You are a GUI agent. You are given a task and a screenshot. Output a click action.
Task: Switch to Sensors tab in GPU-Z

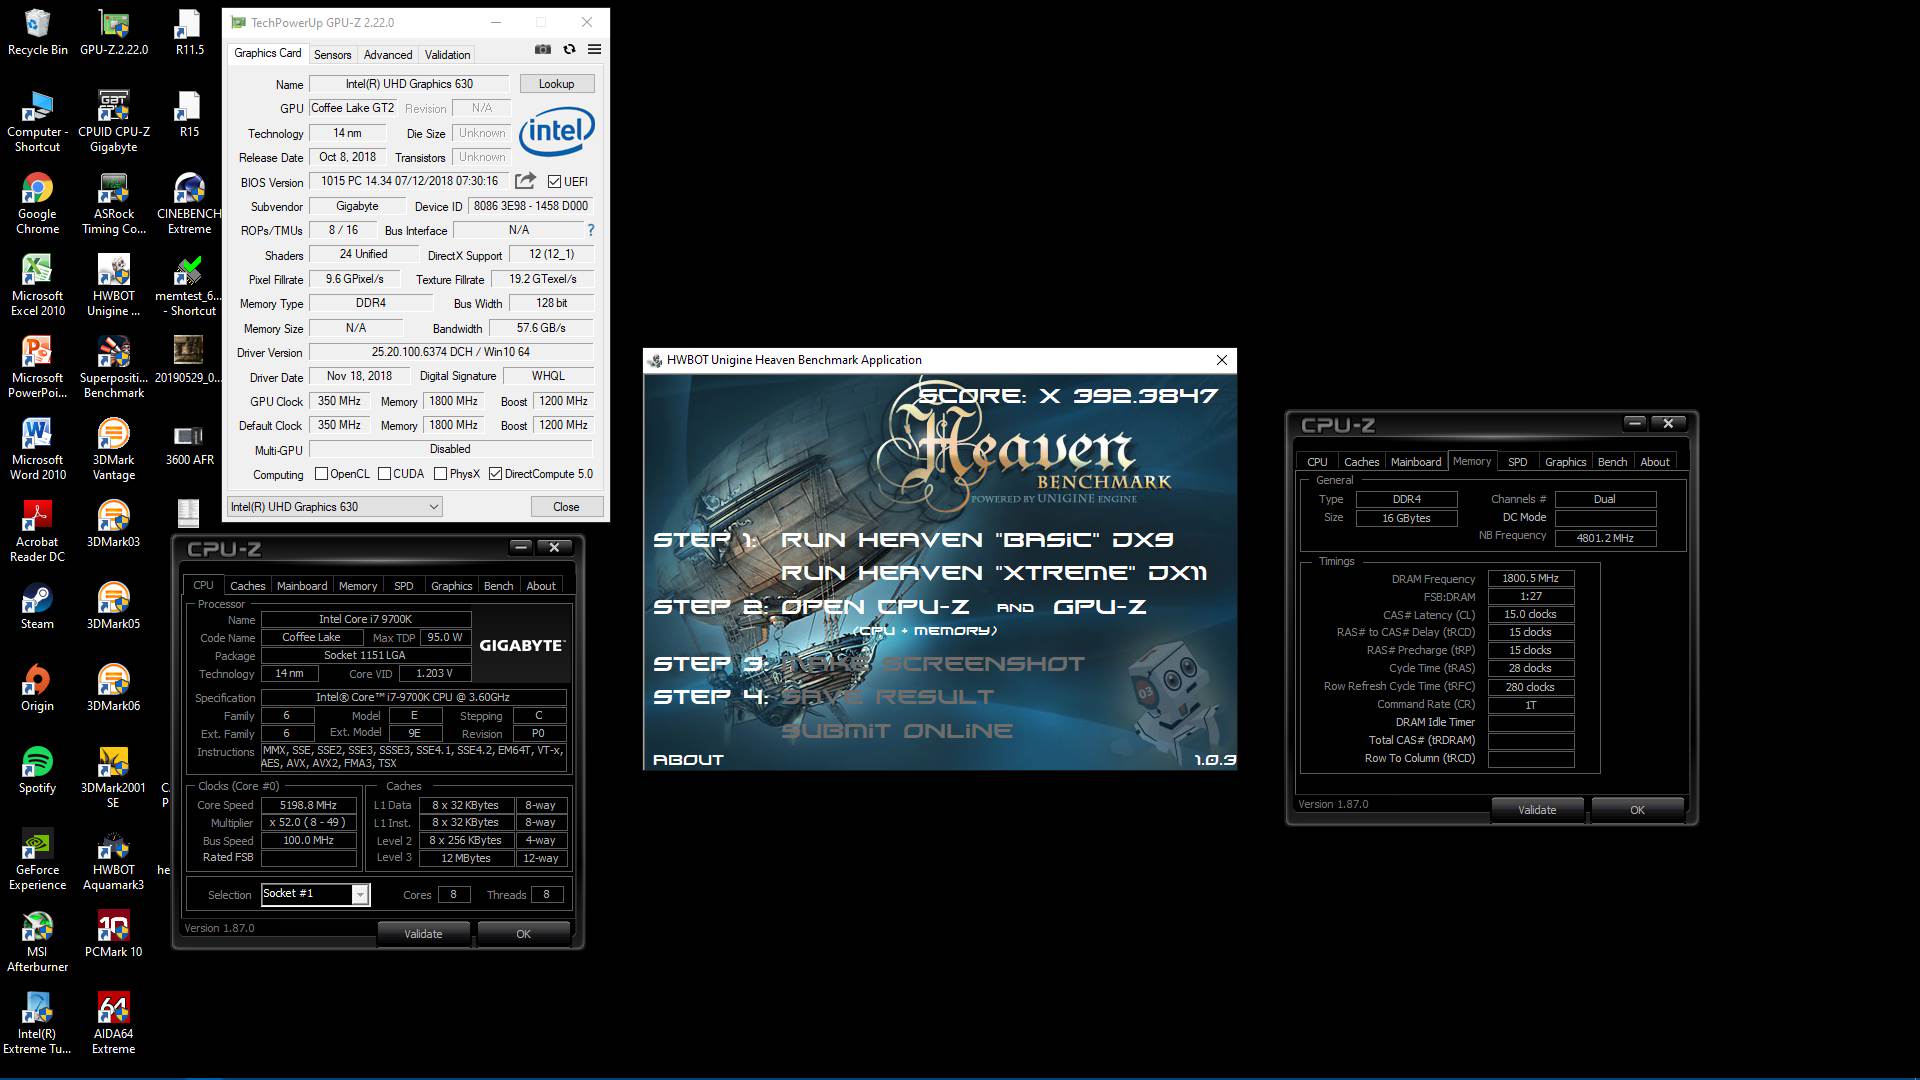[x=332, y=55]
